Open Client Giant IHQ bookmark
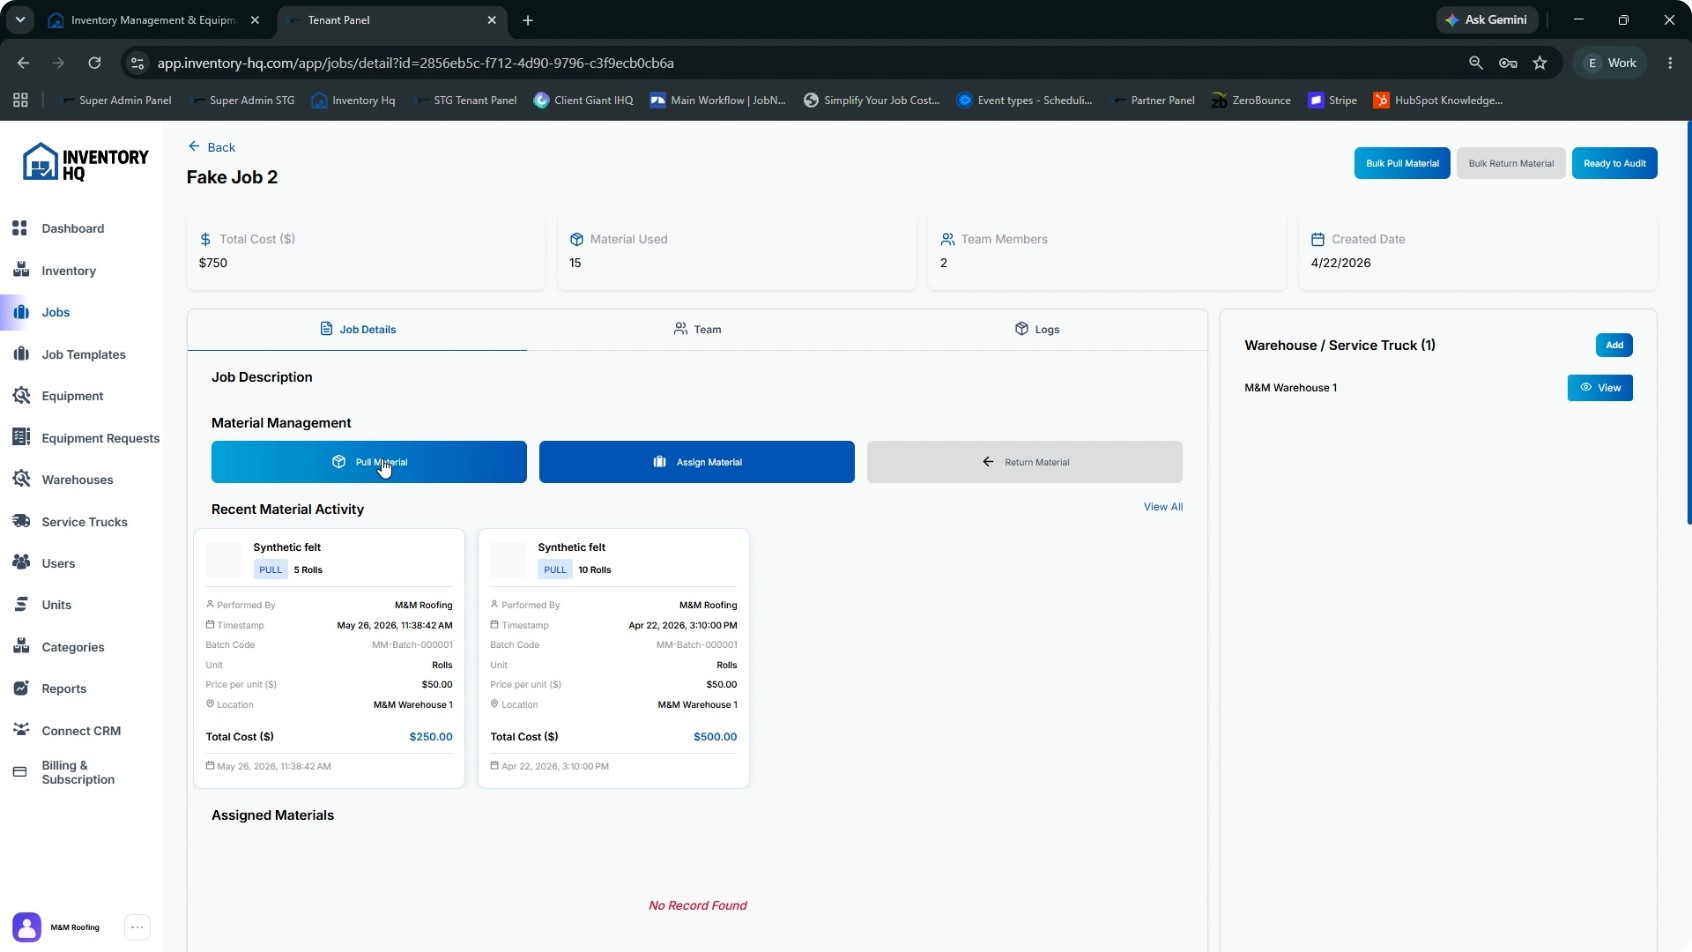Screen dimensions: 1692x952 (x=584, y=100)
